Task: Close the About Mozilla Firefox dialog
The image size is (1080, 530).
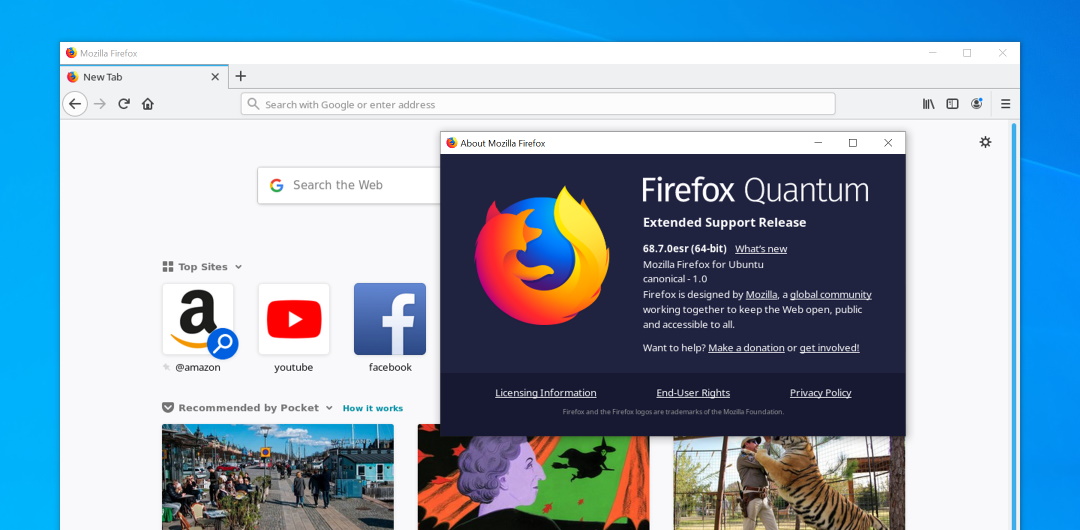Action: (x=888, y=143)
